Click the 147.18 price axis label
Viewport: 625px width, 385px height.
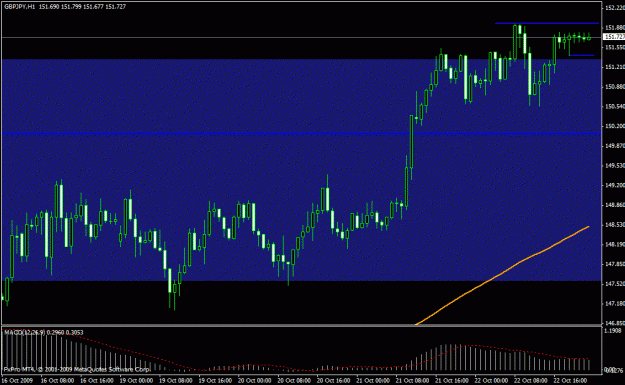point(615,304)
